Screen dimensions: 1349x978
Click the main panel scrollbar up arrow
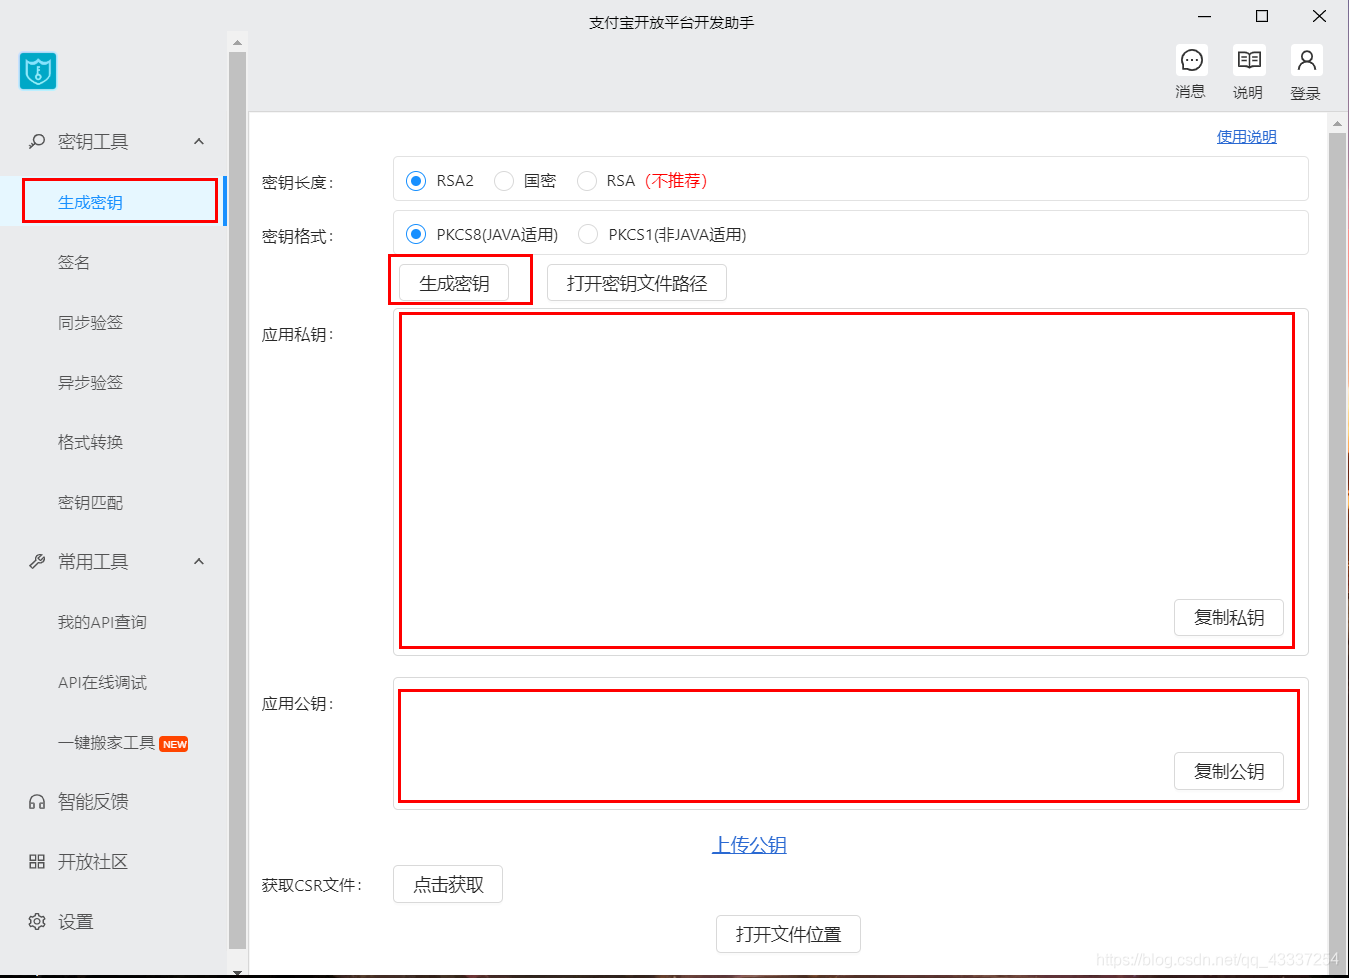click(1337, 124)
